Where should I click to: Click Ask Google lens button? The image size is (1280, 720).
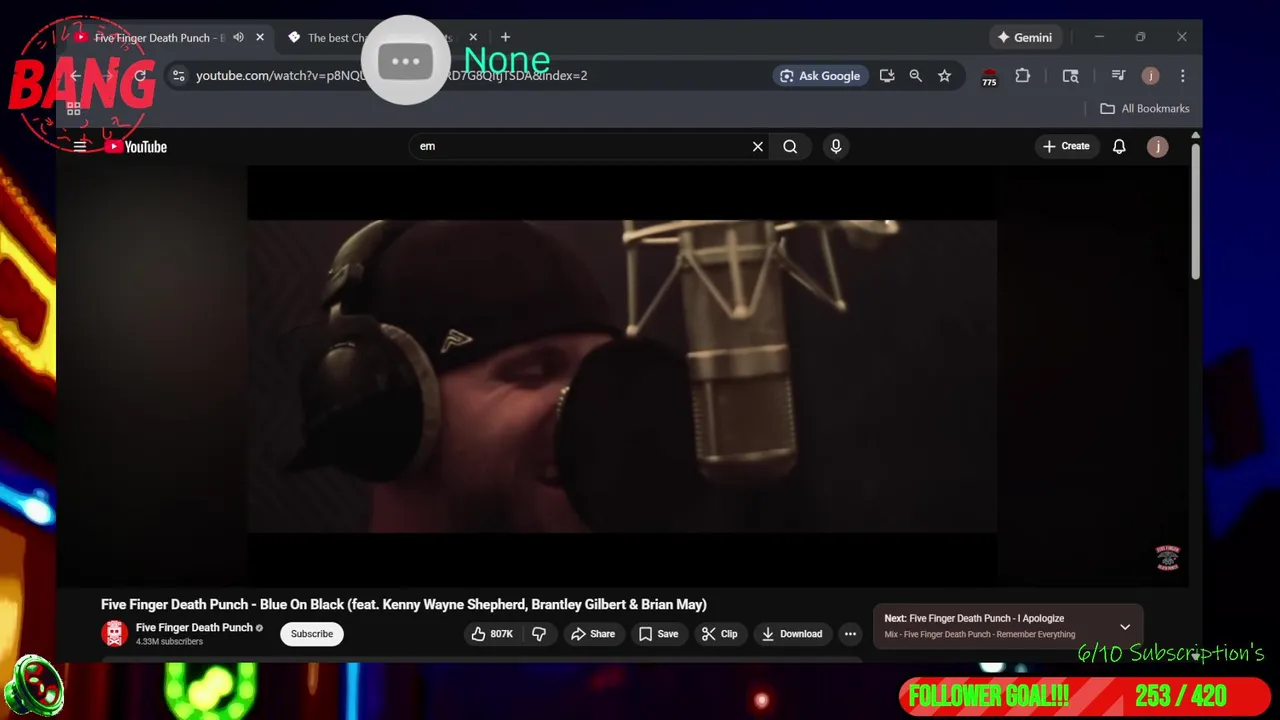click(x=820, y=76)
